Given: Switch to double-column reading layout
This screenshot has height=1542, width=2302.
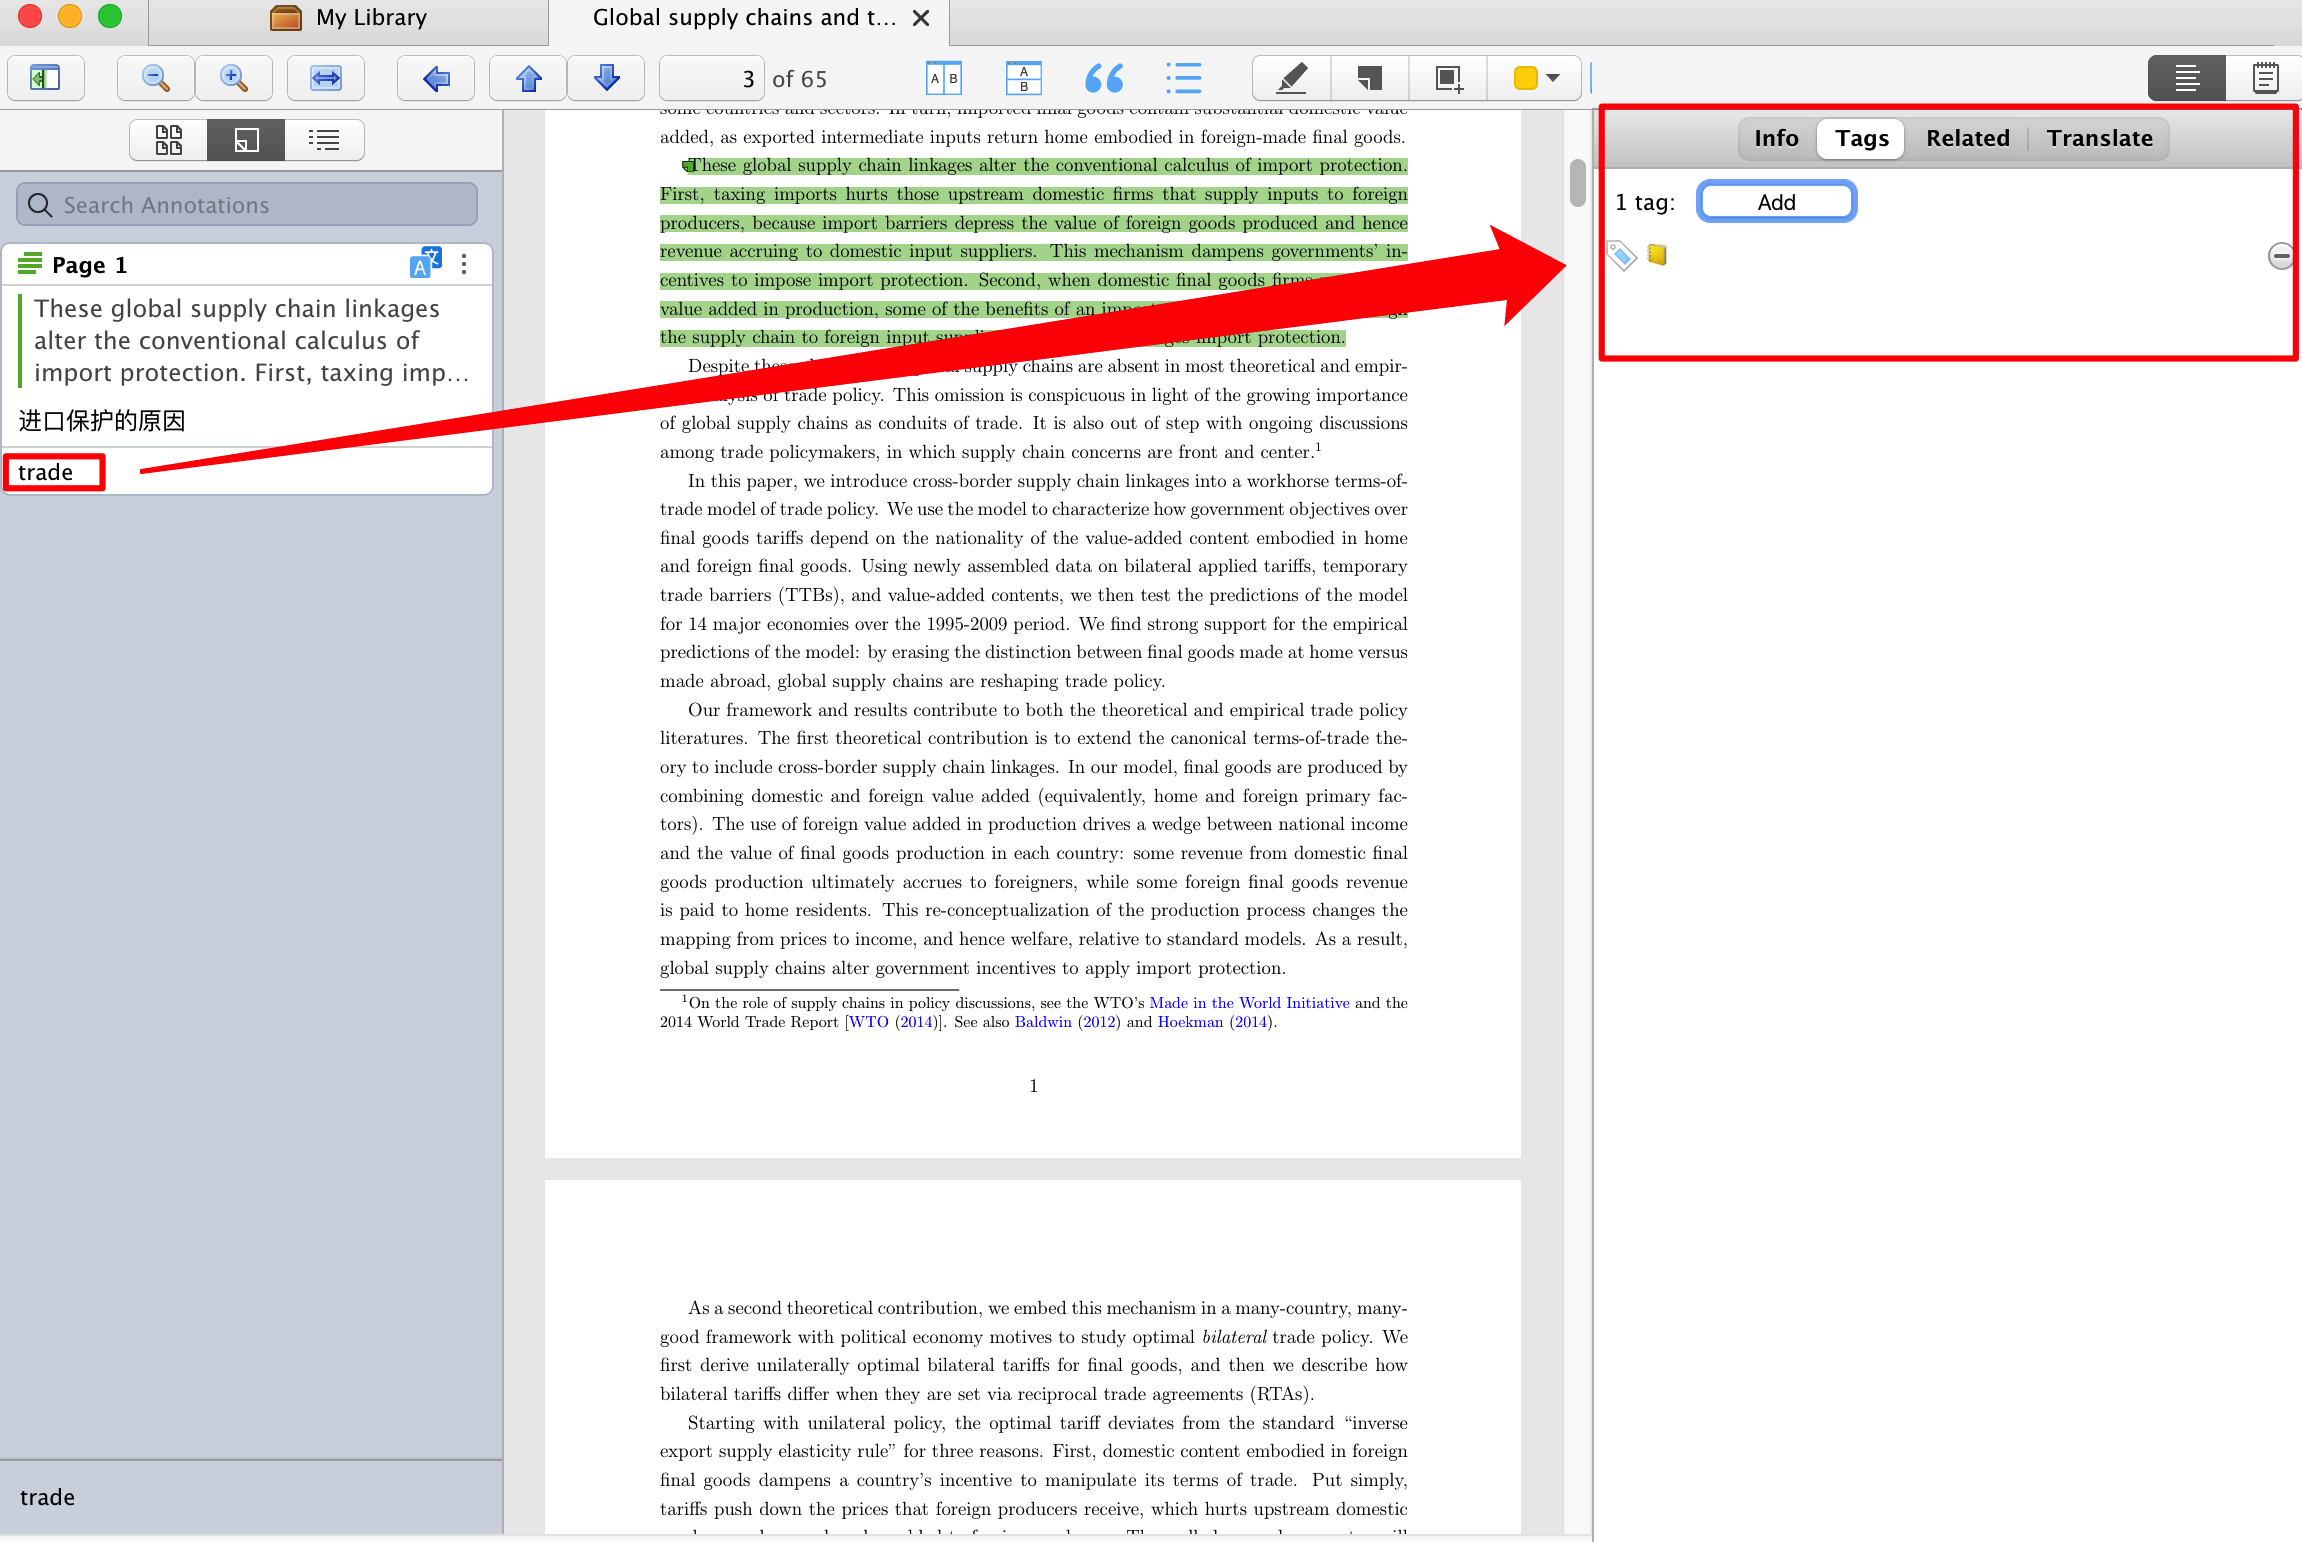Looking at the screenshot, I should (x=943, y=77).
